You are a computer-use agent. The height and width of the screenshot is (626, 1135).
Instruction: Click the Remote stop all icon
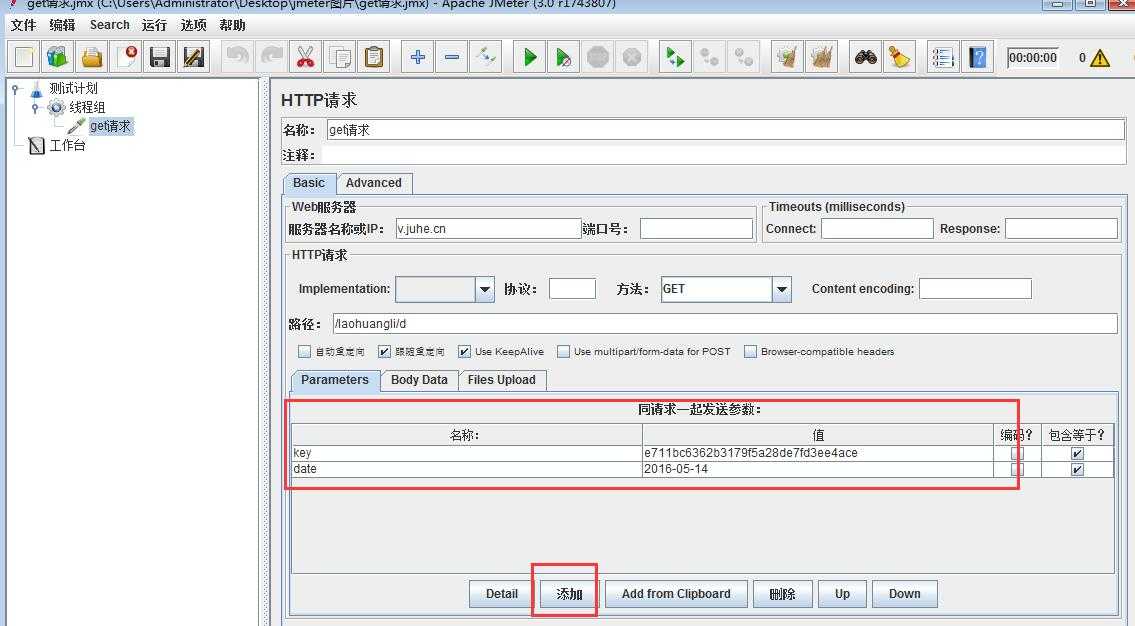(x=709, y=57)
